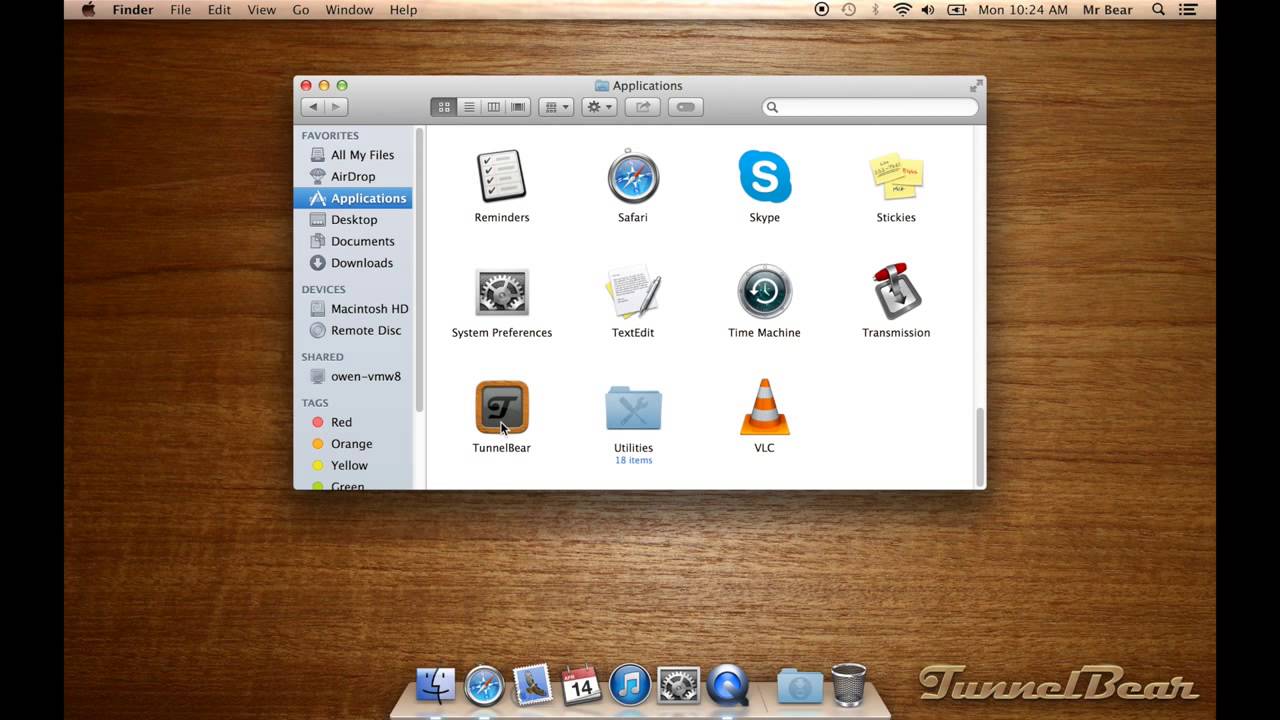The height and width of the screenshot is (720, 1280).
Task: Open the Mail stamp icon in Dock
Action: pyautogui.click(x=533, y=686)
